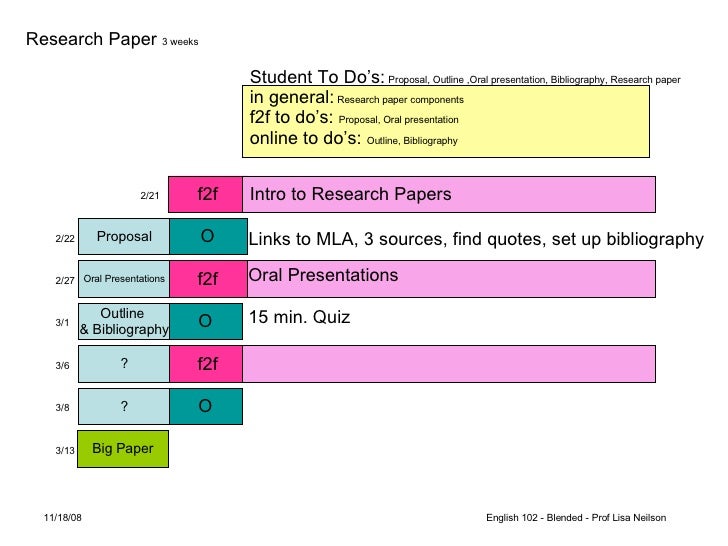Select the light blue 'Oral Presentations' box
Viewport: 728px width, 546px height.
[124, 279]
